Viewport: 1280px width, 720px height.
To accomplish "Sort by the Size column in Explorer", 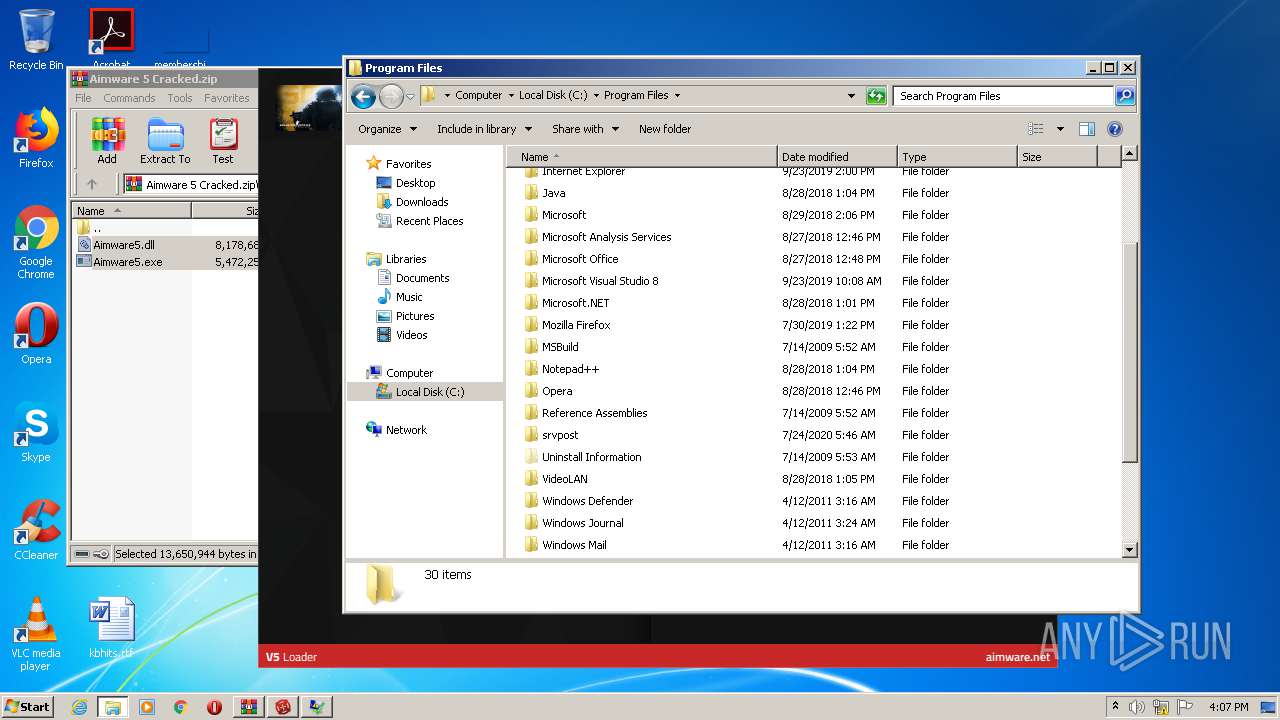I will pyautogui.click(x=1057, y=157).
